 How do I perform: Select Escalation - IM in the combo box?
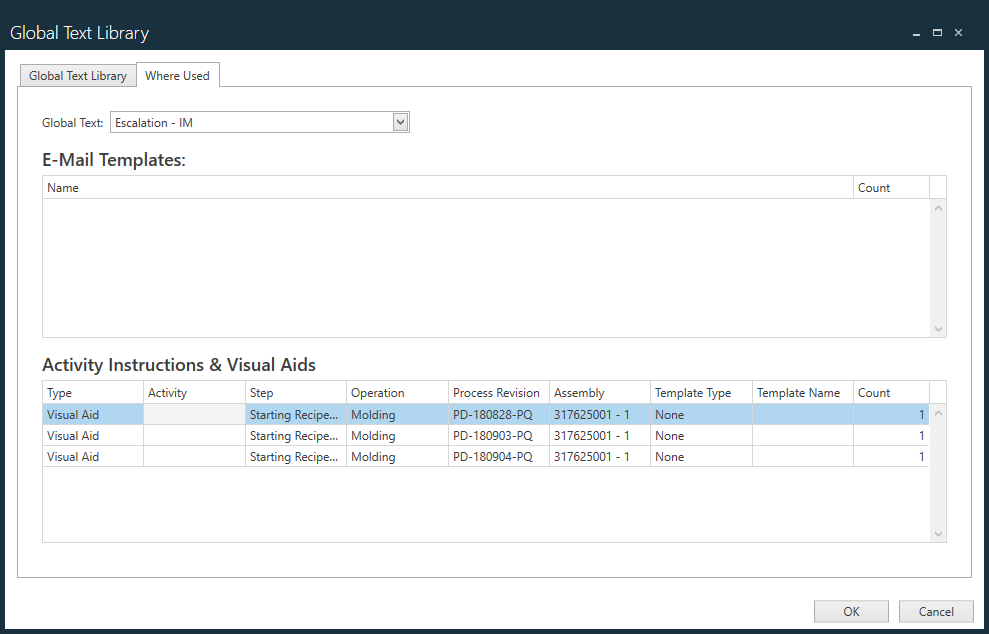pyautogui.click(x=250, y=122)
